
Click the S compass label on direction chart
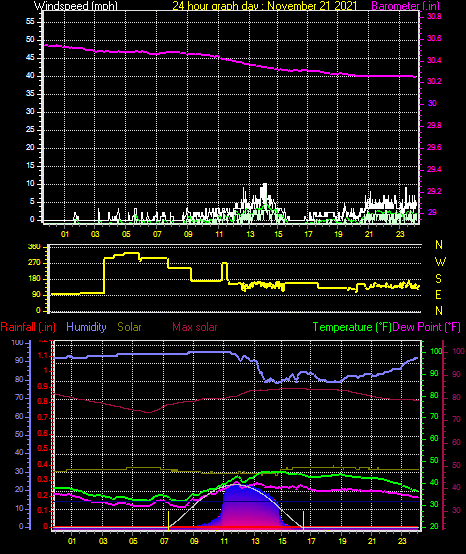point(438,279)
